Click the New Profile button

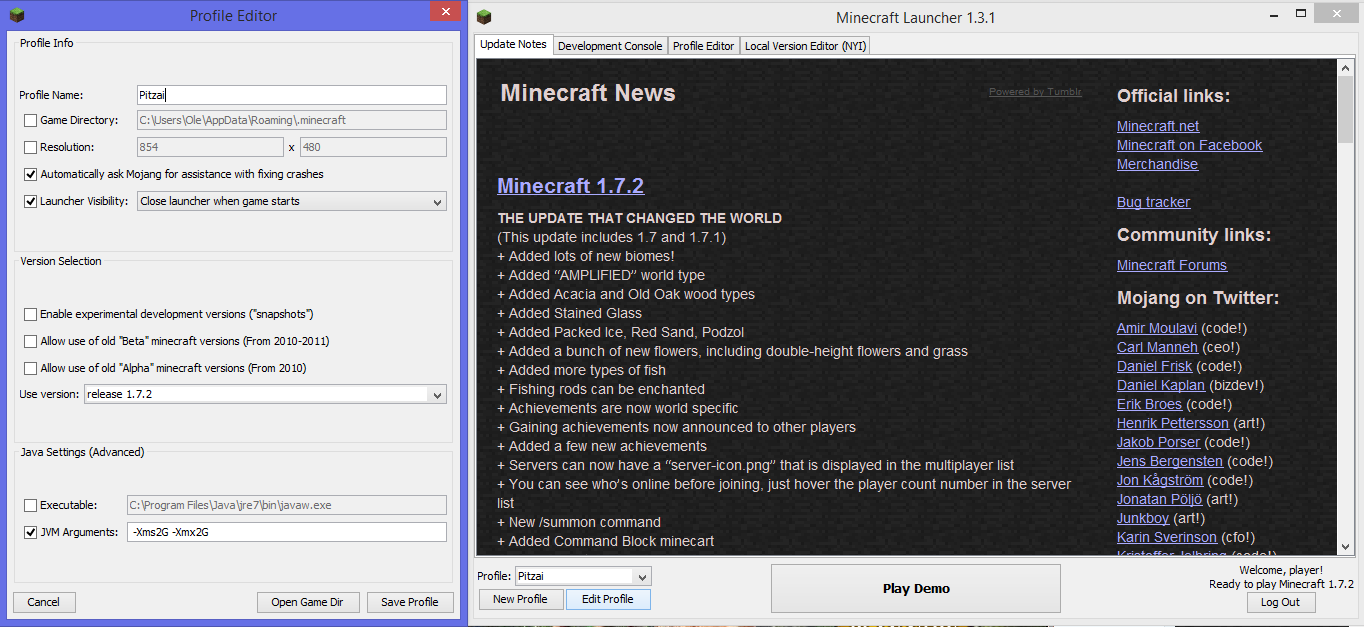pyautogui.click(x=520, y=599)
